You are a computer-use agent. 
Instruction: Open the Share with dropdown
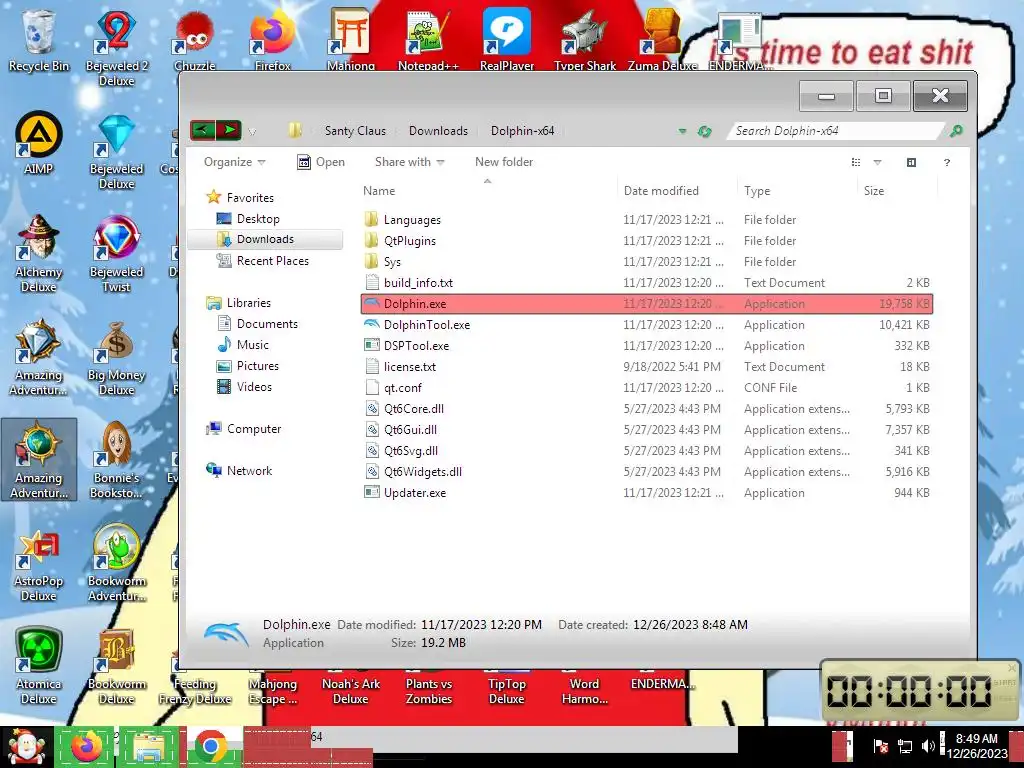tap(409, 162)
